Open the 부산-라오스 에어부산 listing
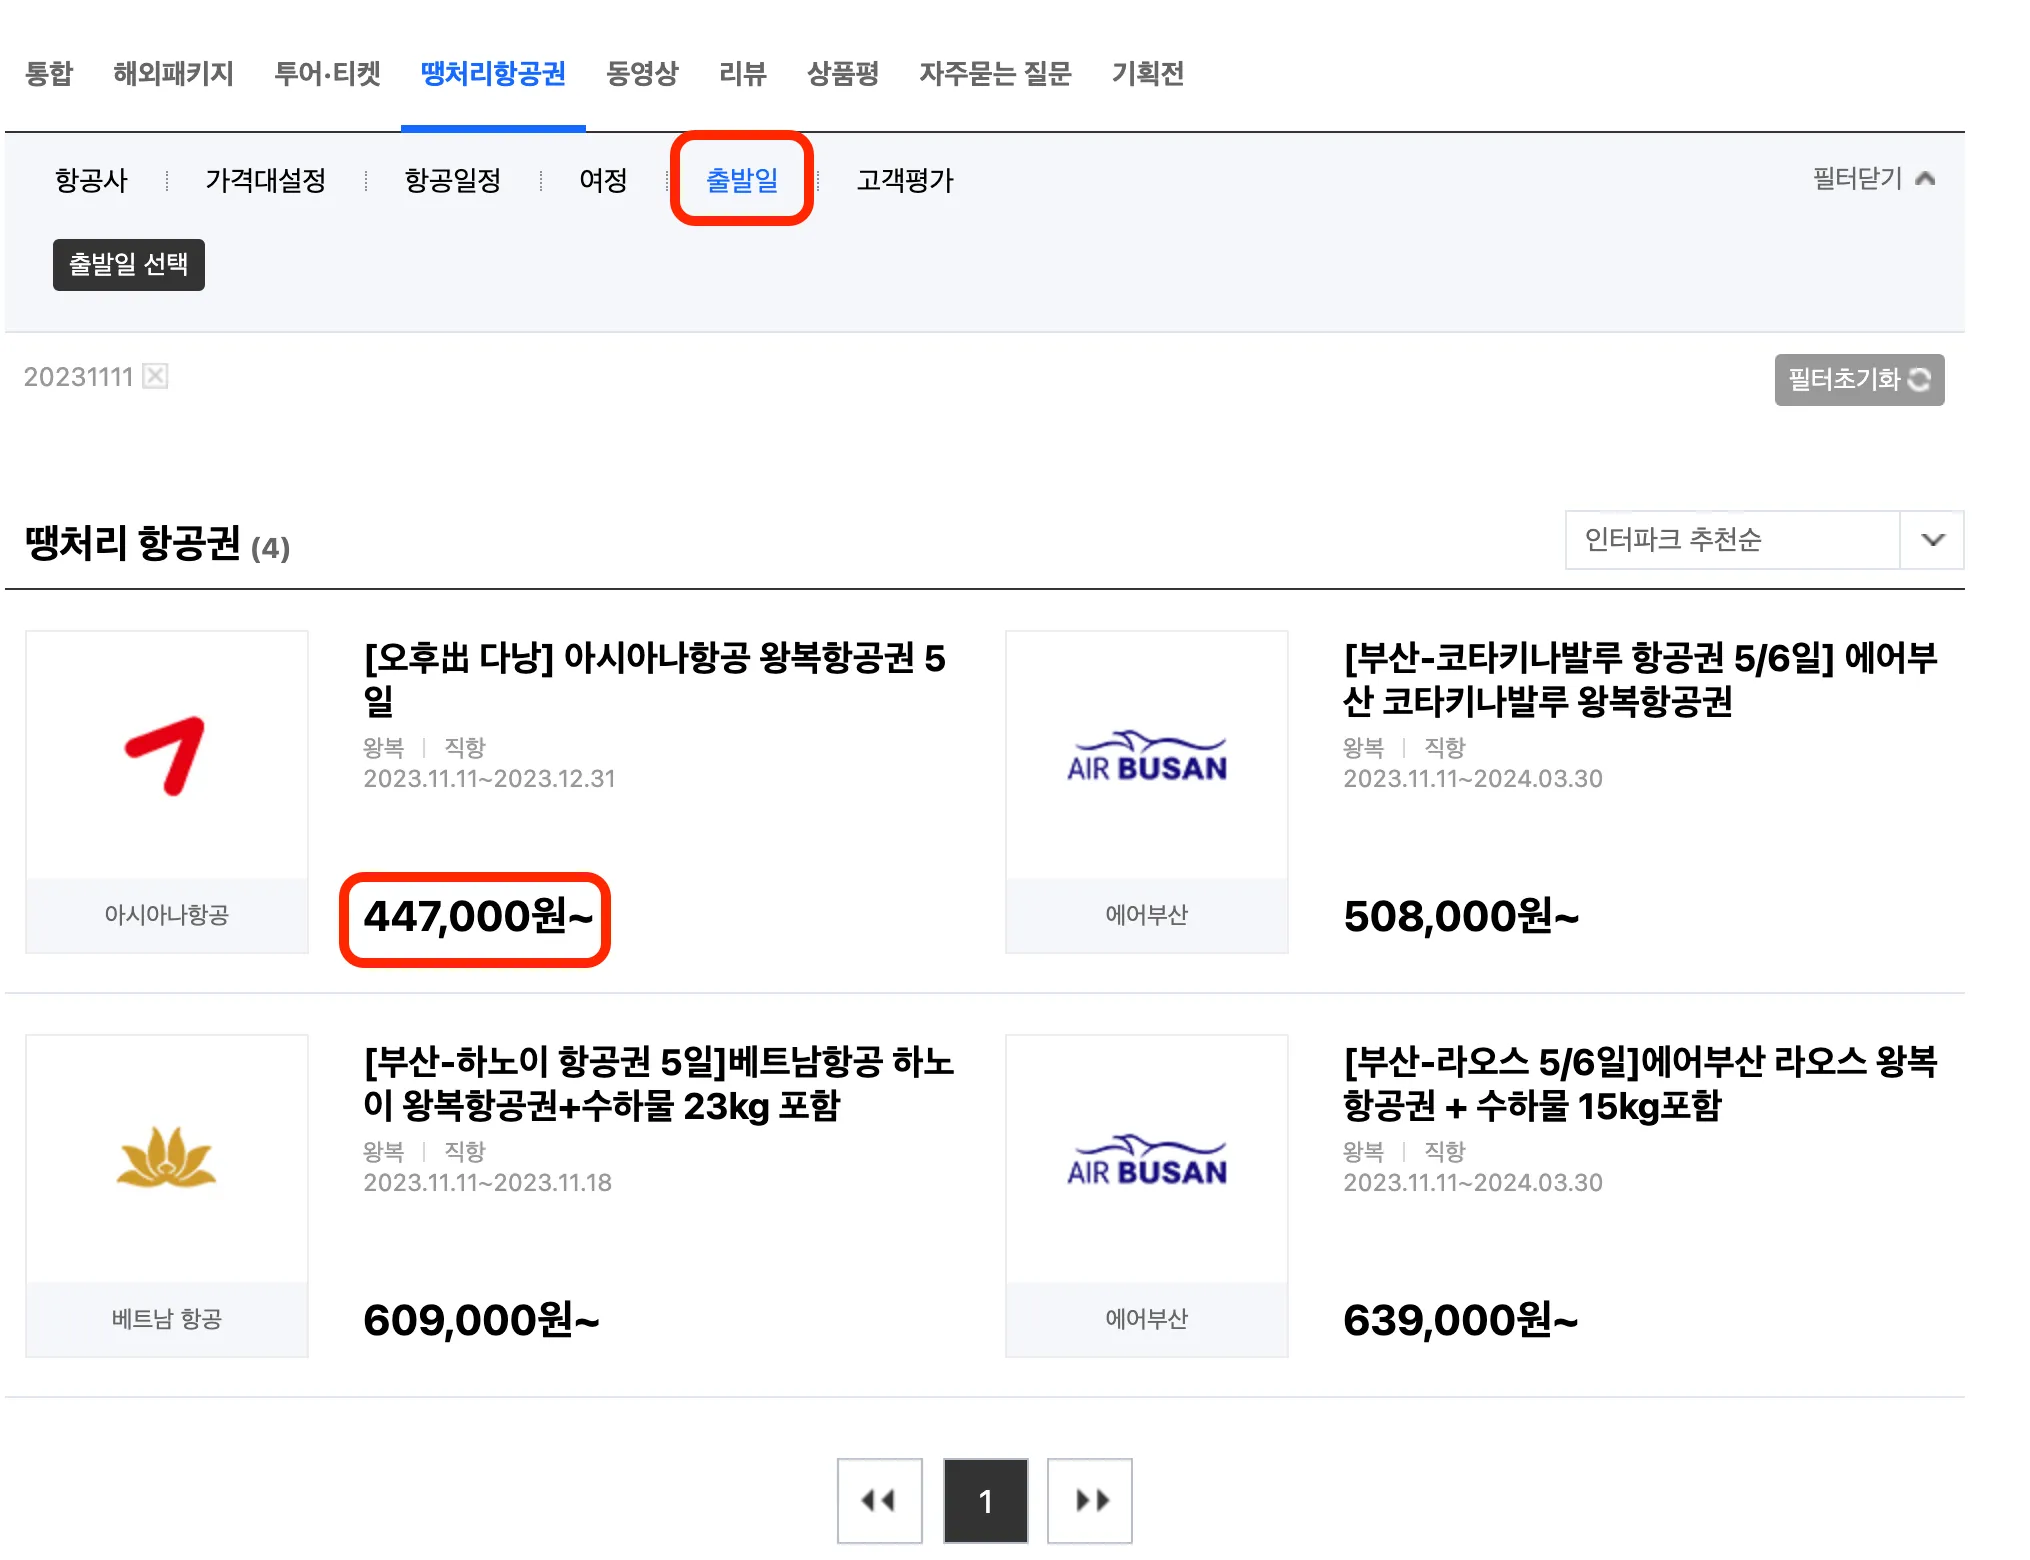The image size is (2030, 1560). (1640, 1083)
